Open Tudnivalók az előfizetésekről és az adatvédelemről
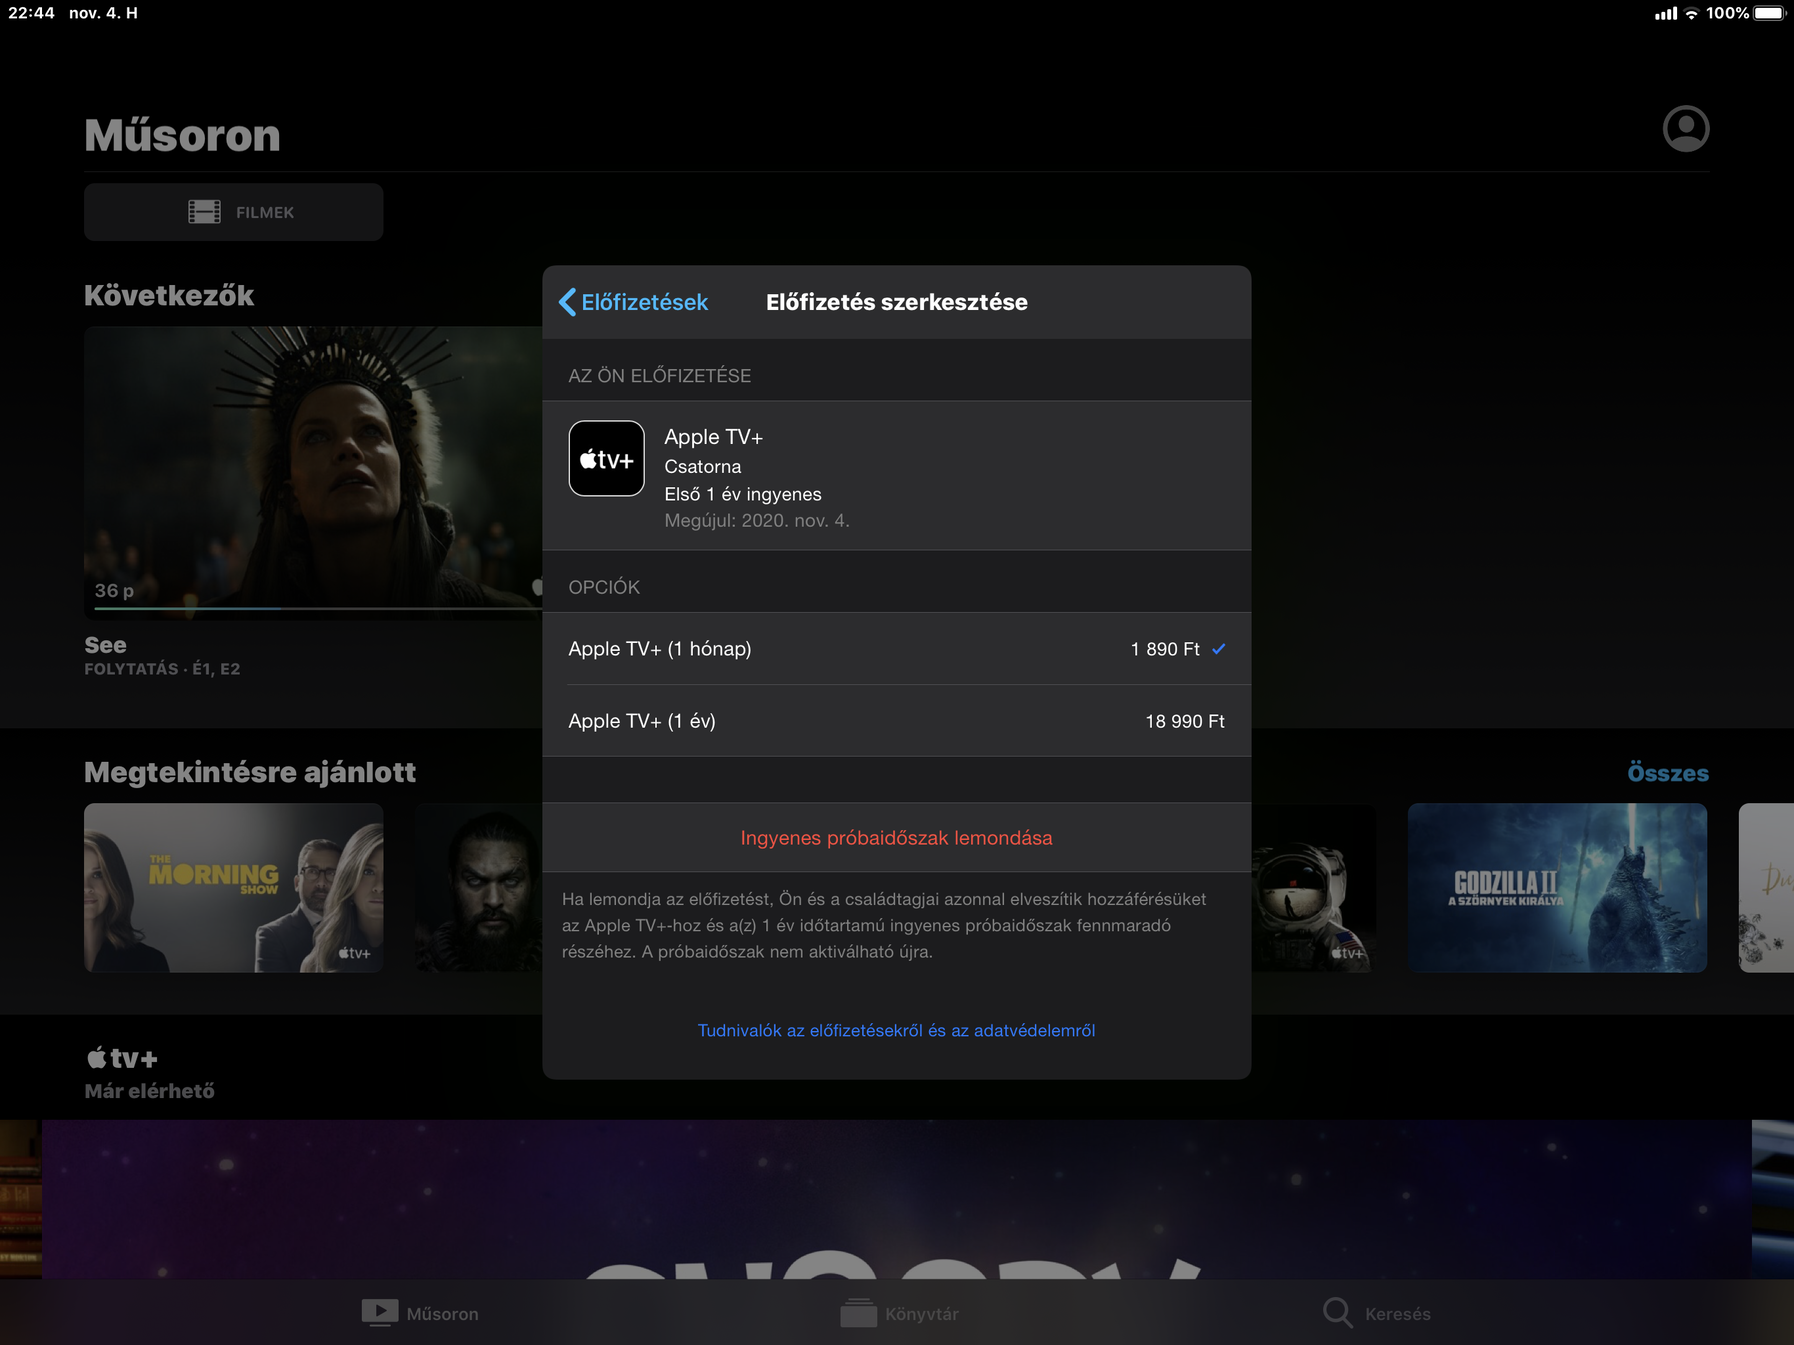Viewport: 1794px width, 1345px height. click(x=896, y=1030)
